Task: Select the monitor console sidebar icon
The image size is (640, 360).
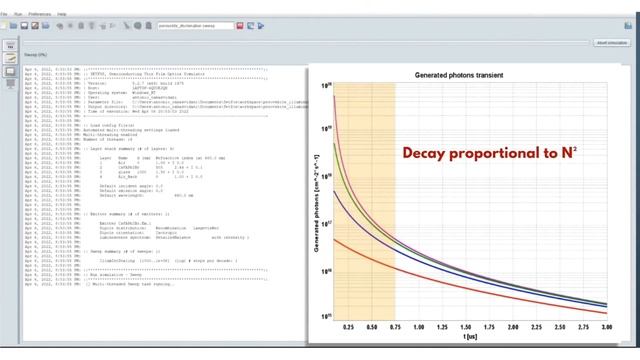Action: pyautogui.click(x=11, y=71)
